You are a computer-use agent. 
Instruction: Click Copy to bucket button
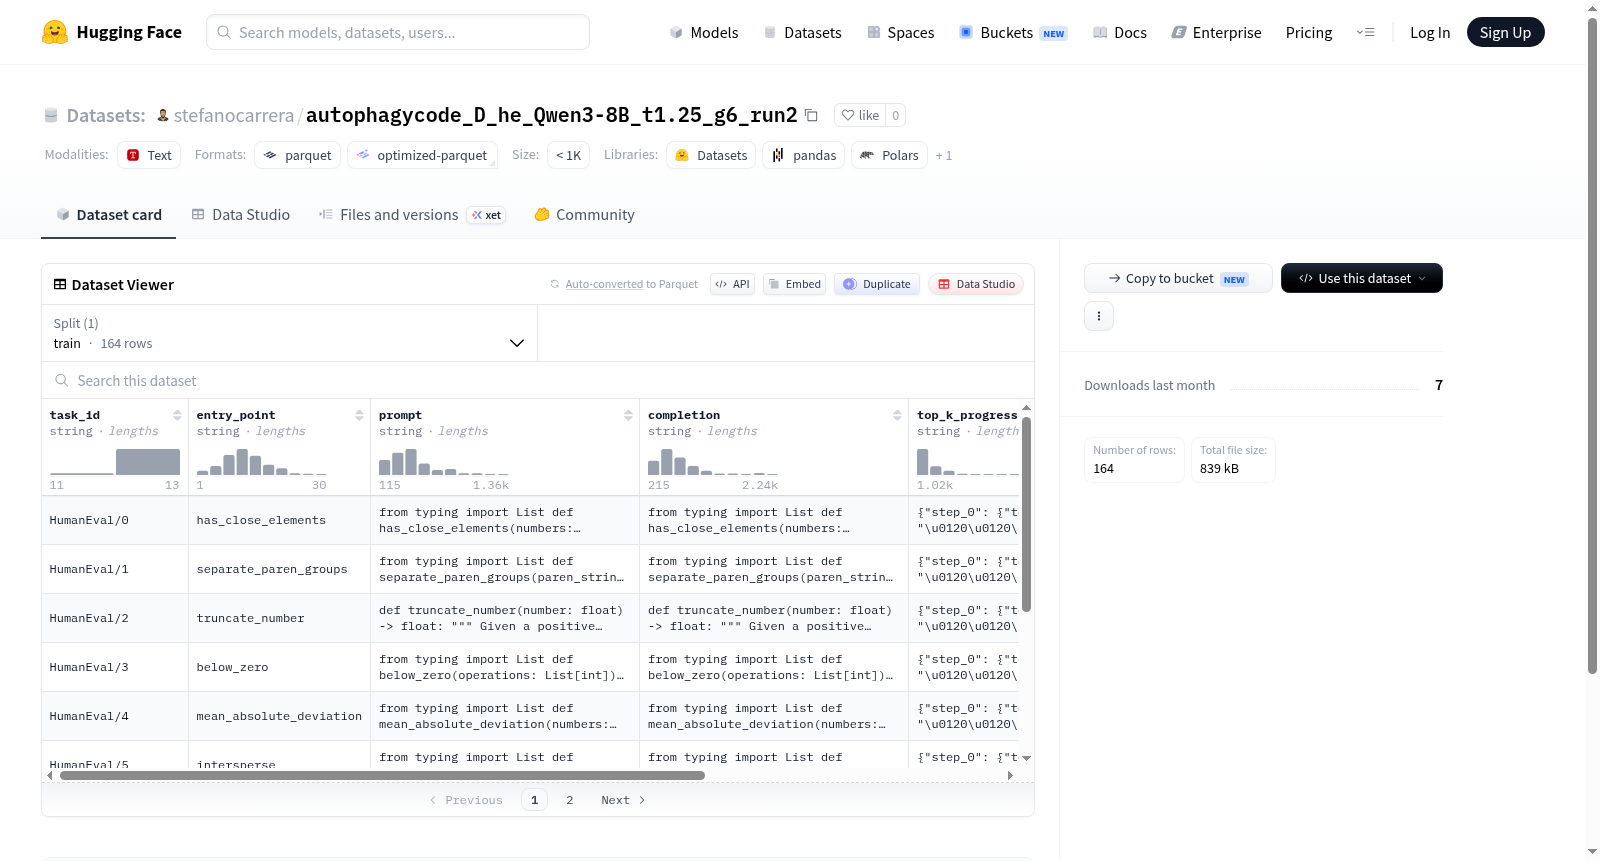pyautogui.click(x=1178, y=278)
